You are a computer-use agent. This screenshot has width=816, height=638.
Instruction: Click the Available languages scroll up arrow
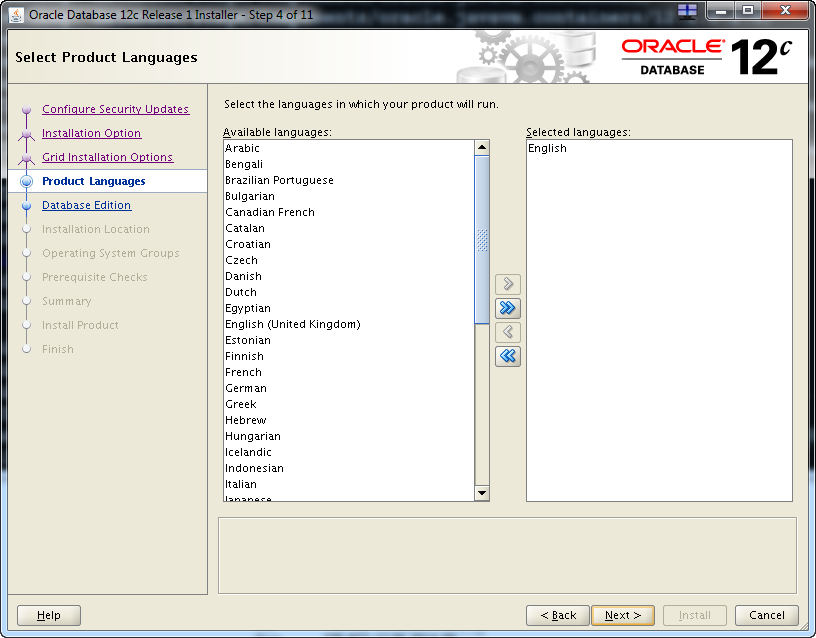pyautogui.click(x=482, y=148)
